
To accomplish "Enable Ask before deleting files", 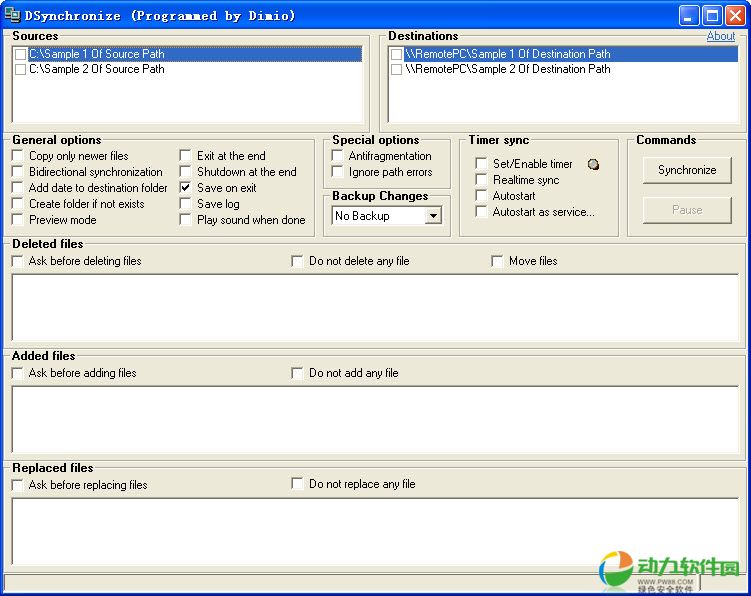I will click(18, 261).
